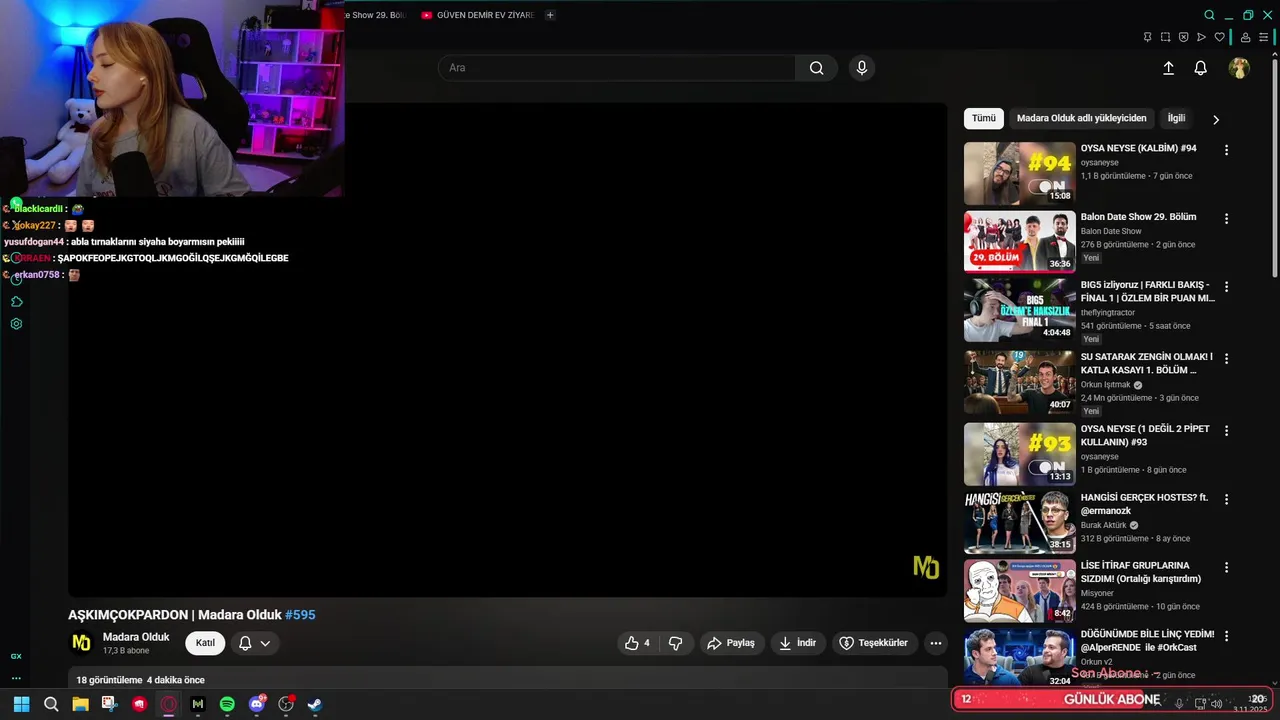Viewport: 1280px width, 720px height.
Task: Open the account avatar menu
Action: [x=1239, y=68]
